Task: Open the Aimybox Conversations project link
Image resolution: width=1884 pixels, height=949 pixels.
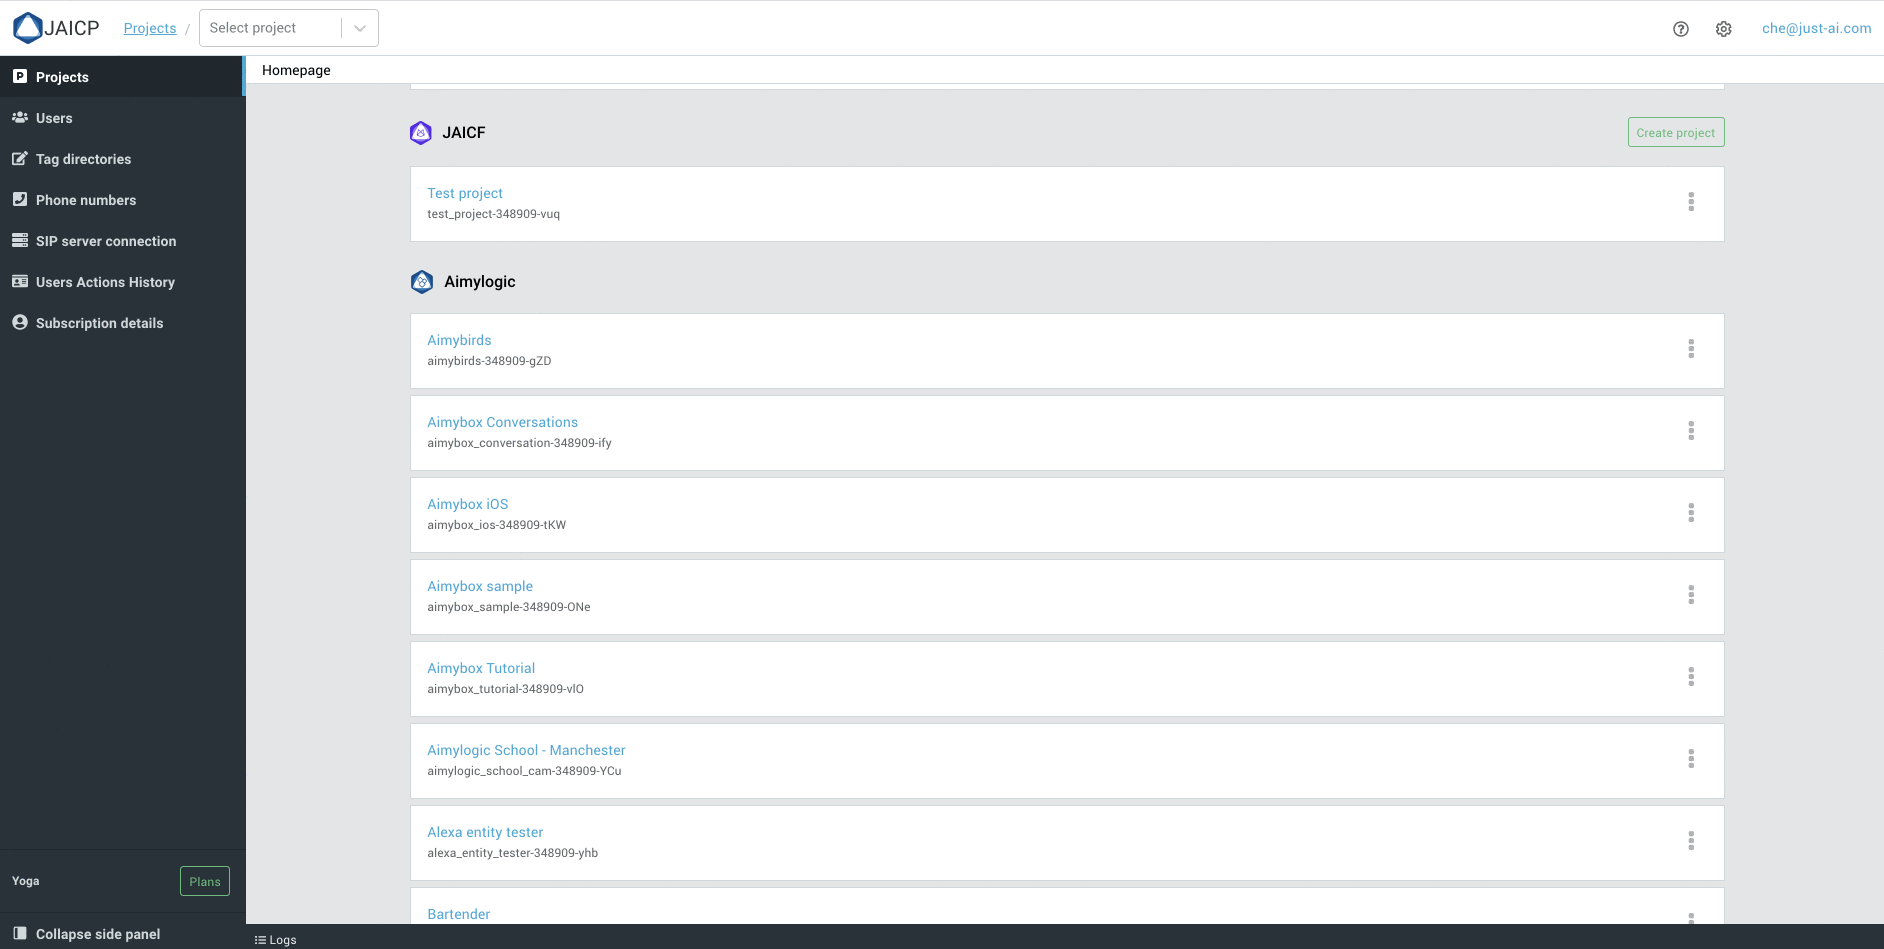Action: (x=502, y=422)
